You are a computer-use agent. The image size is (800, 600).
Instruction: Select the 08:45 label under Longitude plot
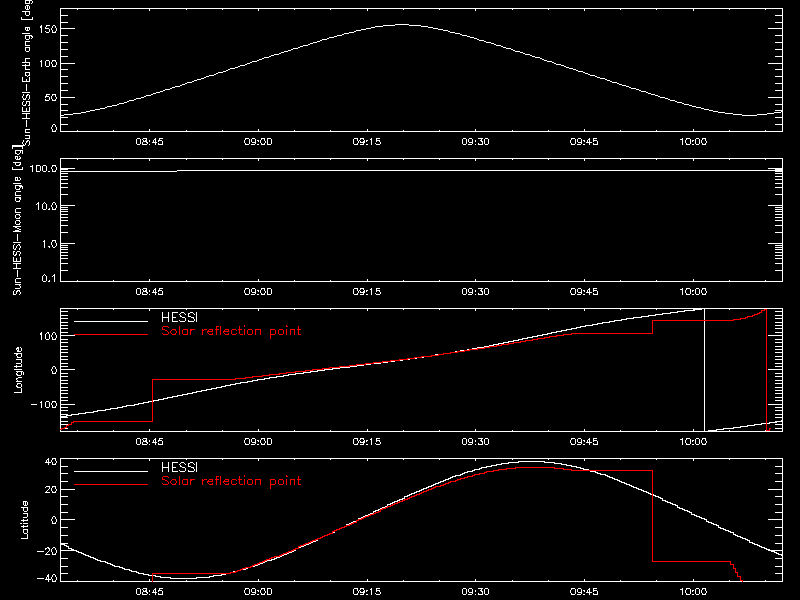click(149, 442)
